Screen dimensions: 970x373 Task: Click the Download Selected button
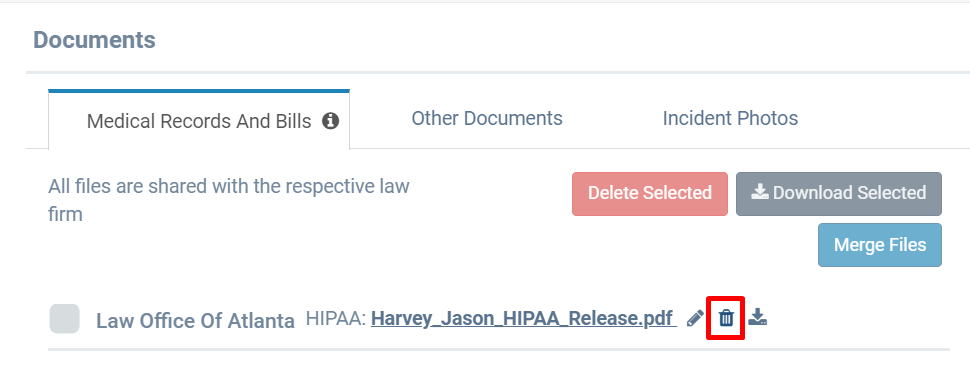click(x=839, y=194)
